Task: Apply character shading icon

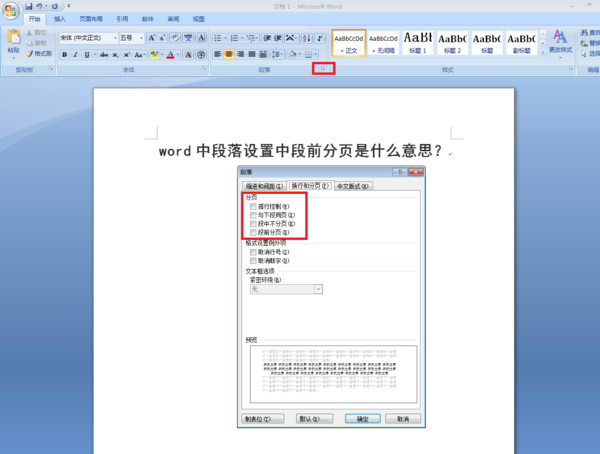Action: coord(188,55)
